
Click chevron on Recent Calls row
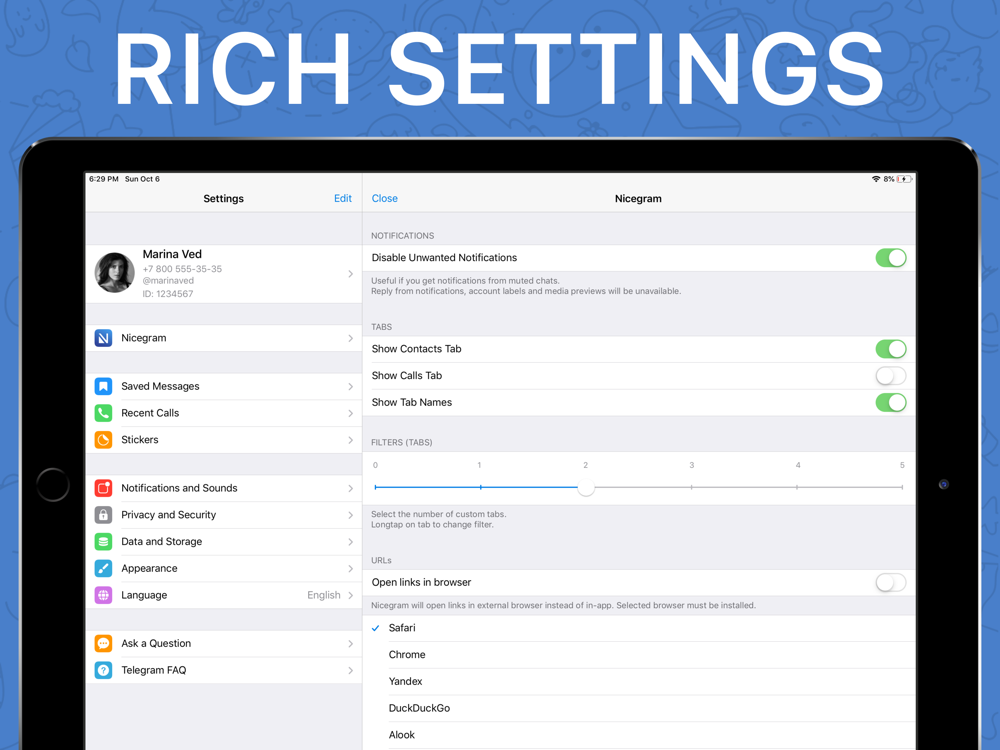point(351,414)
